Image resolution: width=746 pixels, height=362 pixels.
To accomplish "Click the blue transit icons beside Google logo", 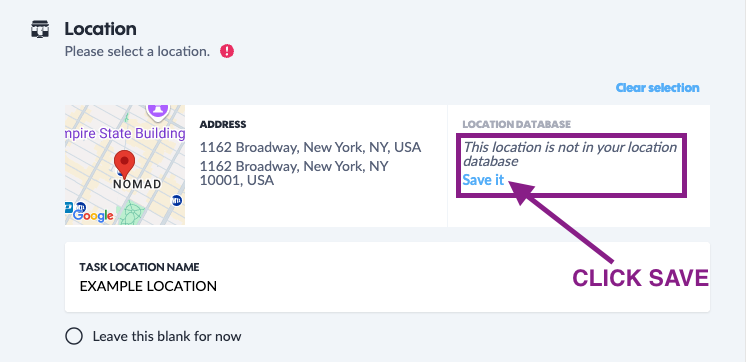I will tap(75, 207).
